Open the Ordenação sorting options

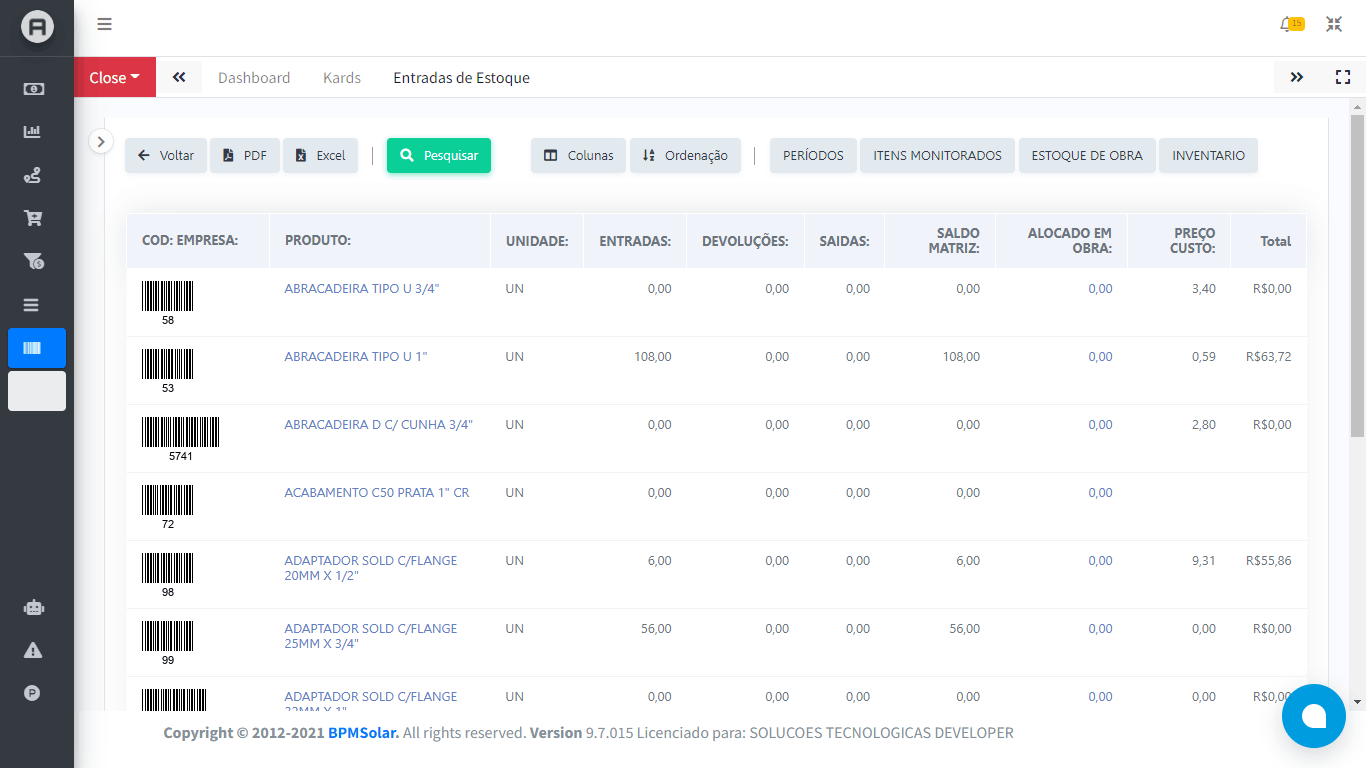(685, 156)
